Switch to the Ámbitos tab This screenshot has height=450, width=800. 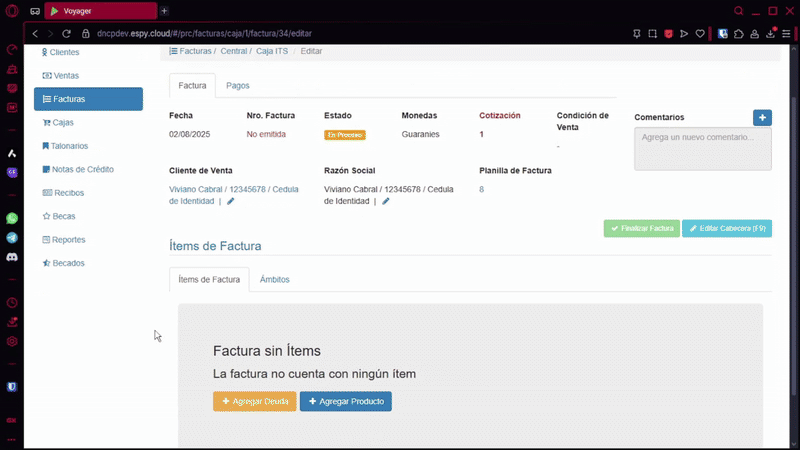coord(275,280)
